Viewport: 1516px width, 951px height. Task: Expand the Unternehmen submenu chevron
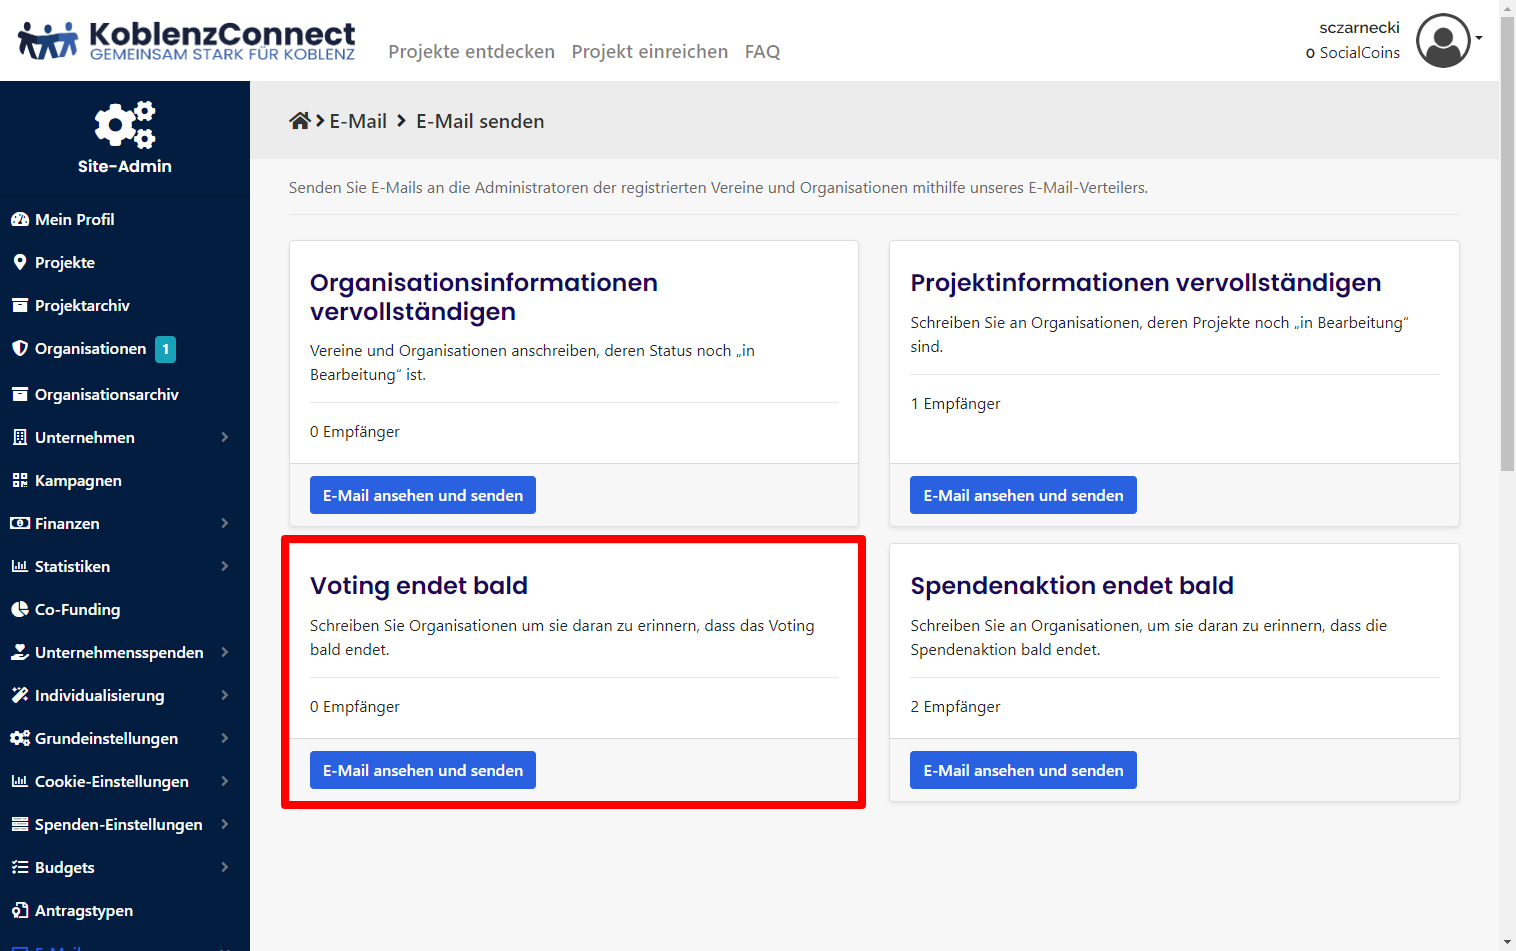225,437
